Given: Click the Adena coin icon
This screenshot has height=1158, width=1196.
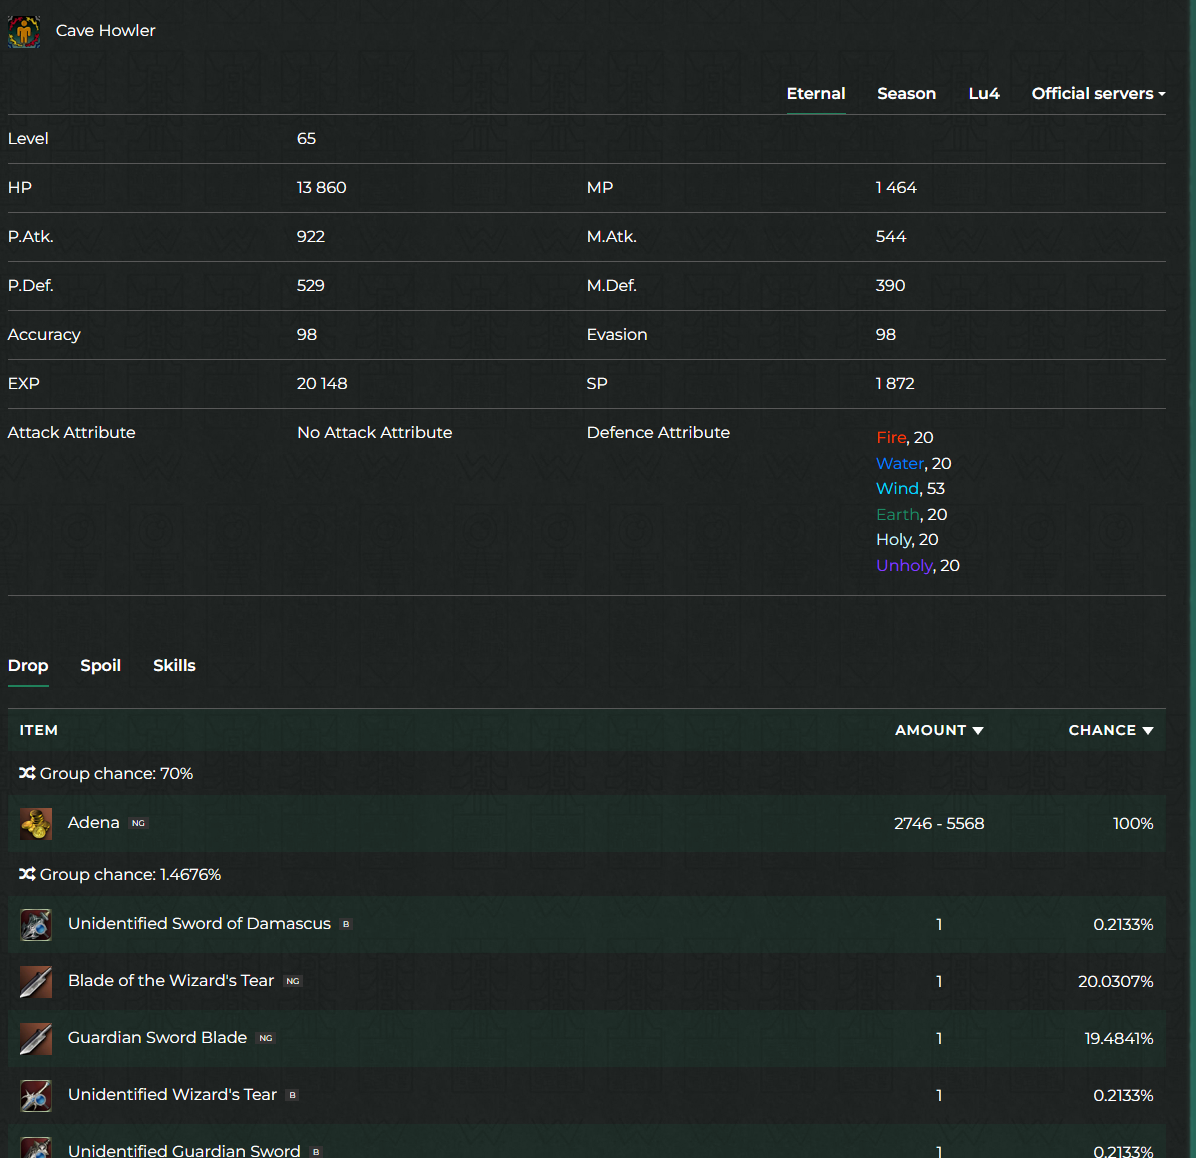Looking at the screenshot, I should click(x=36, y=824).
